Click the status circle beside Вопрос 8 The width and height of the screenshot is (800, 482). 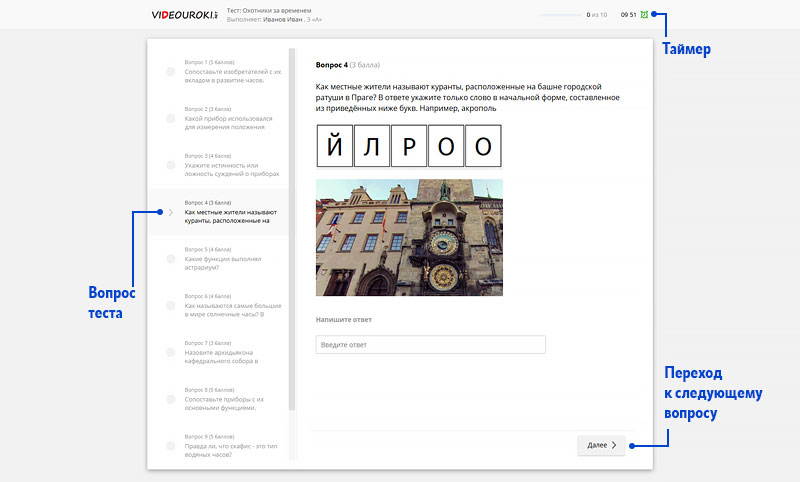pos(171,399)
